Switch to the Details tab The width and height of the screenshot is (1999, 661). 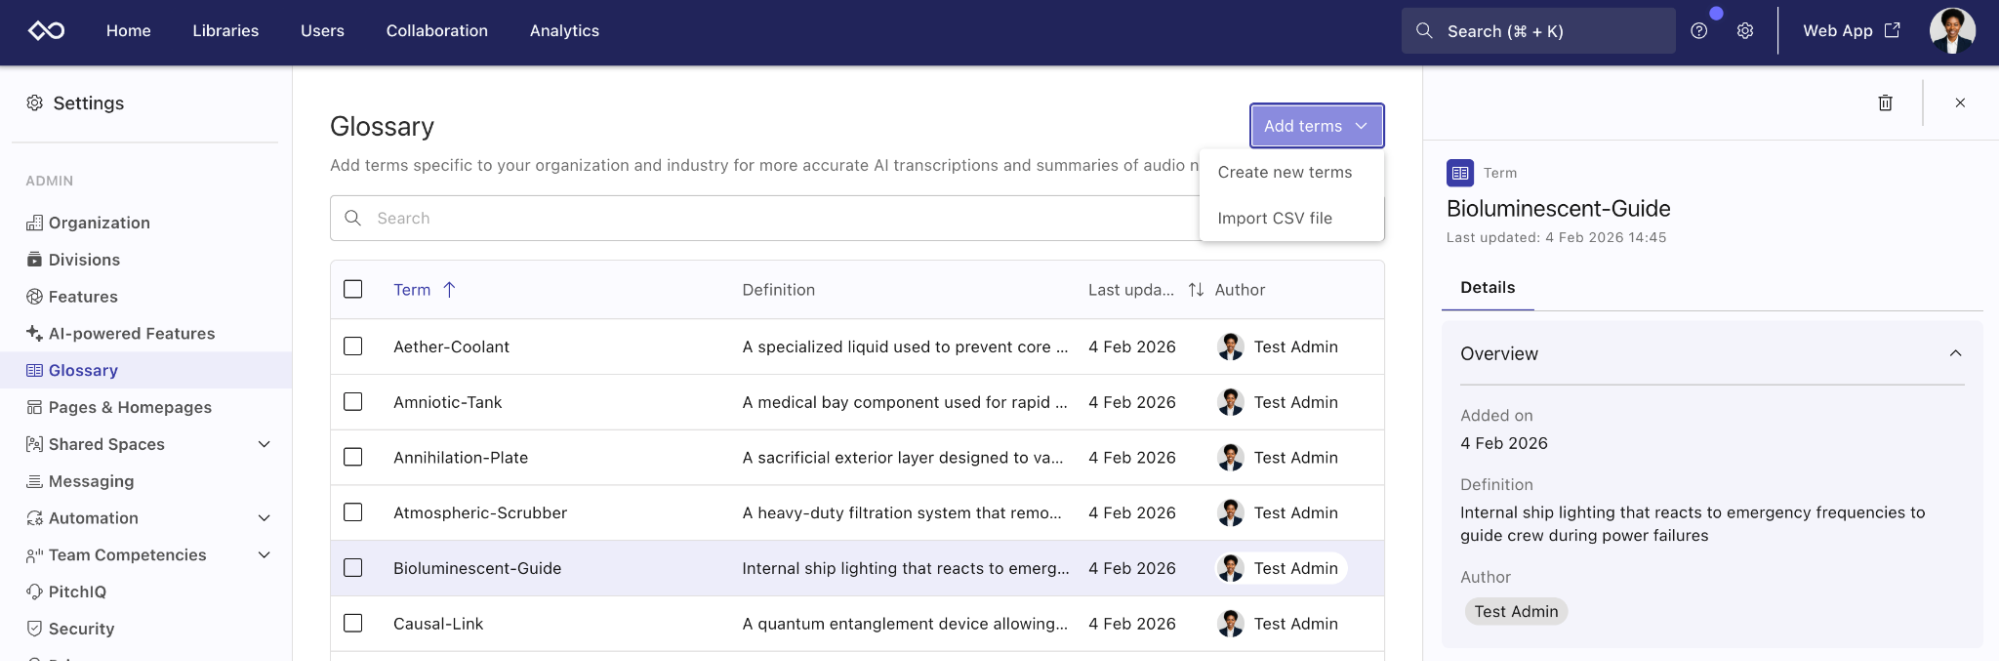[1487, 288]
